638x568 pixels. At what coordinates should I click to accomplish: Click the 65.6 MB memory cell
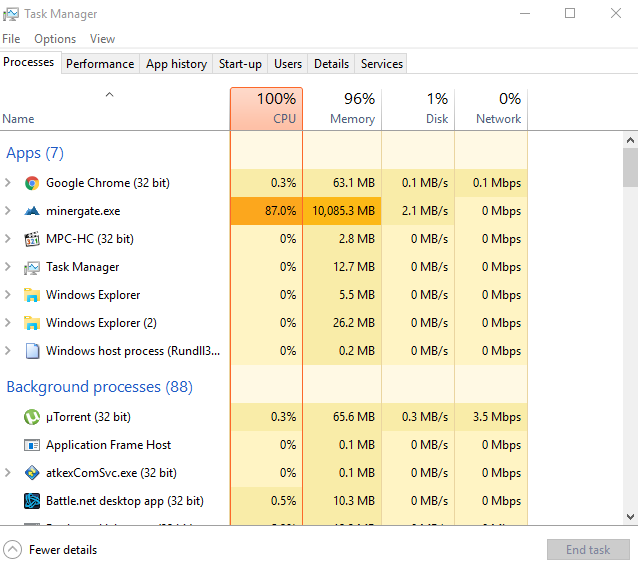pos(342,417)
